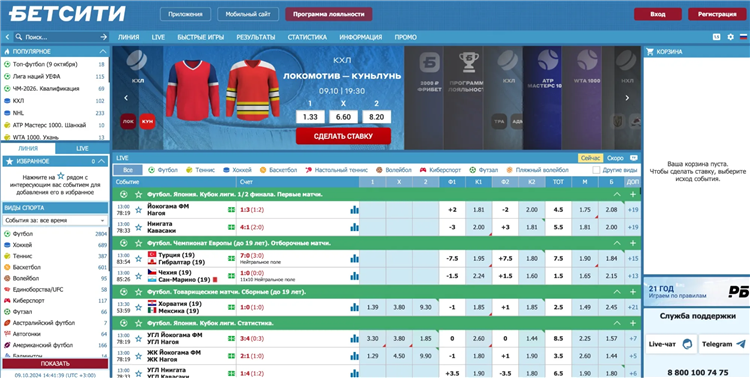The image size is (750, 378).
Task: Open Live-чат support icon
Action: (687, 344)
